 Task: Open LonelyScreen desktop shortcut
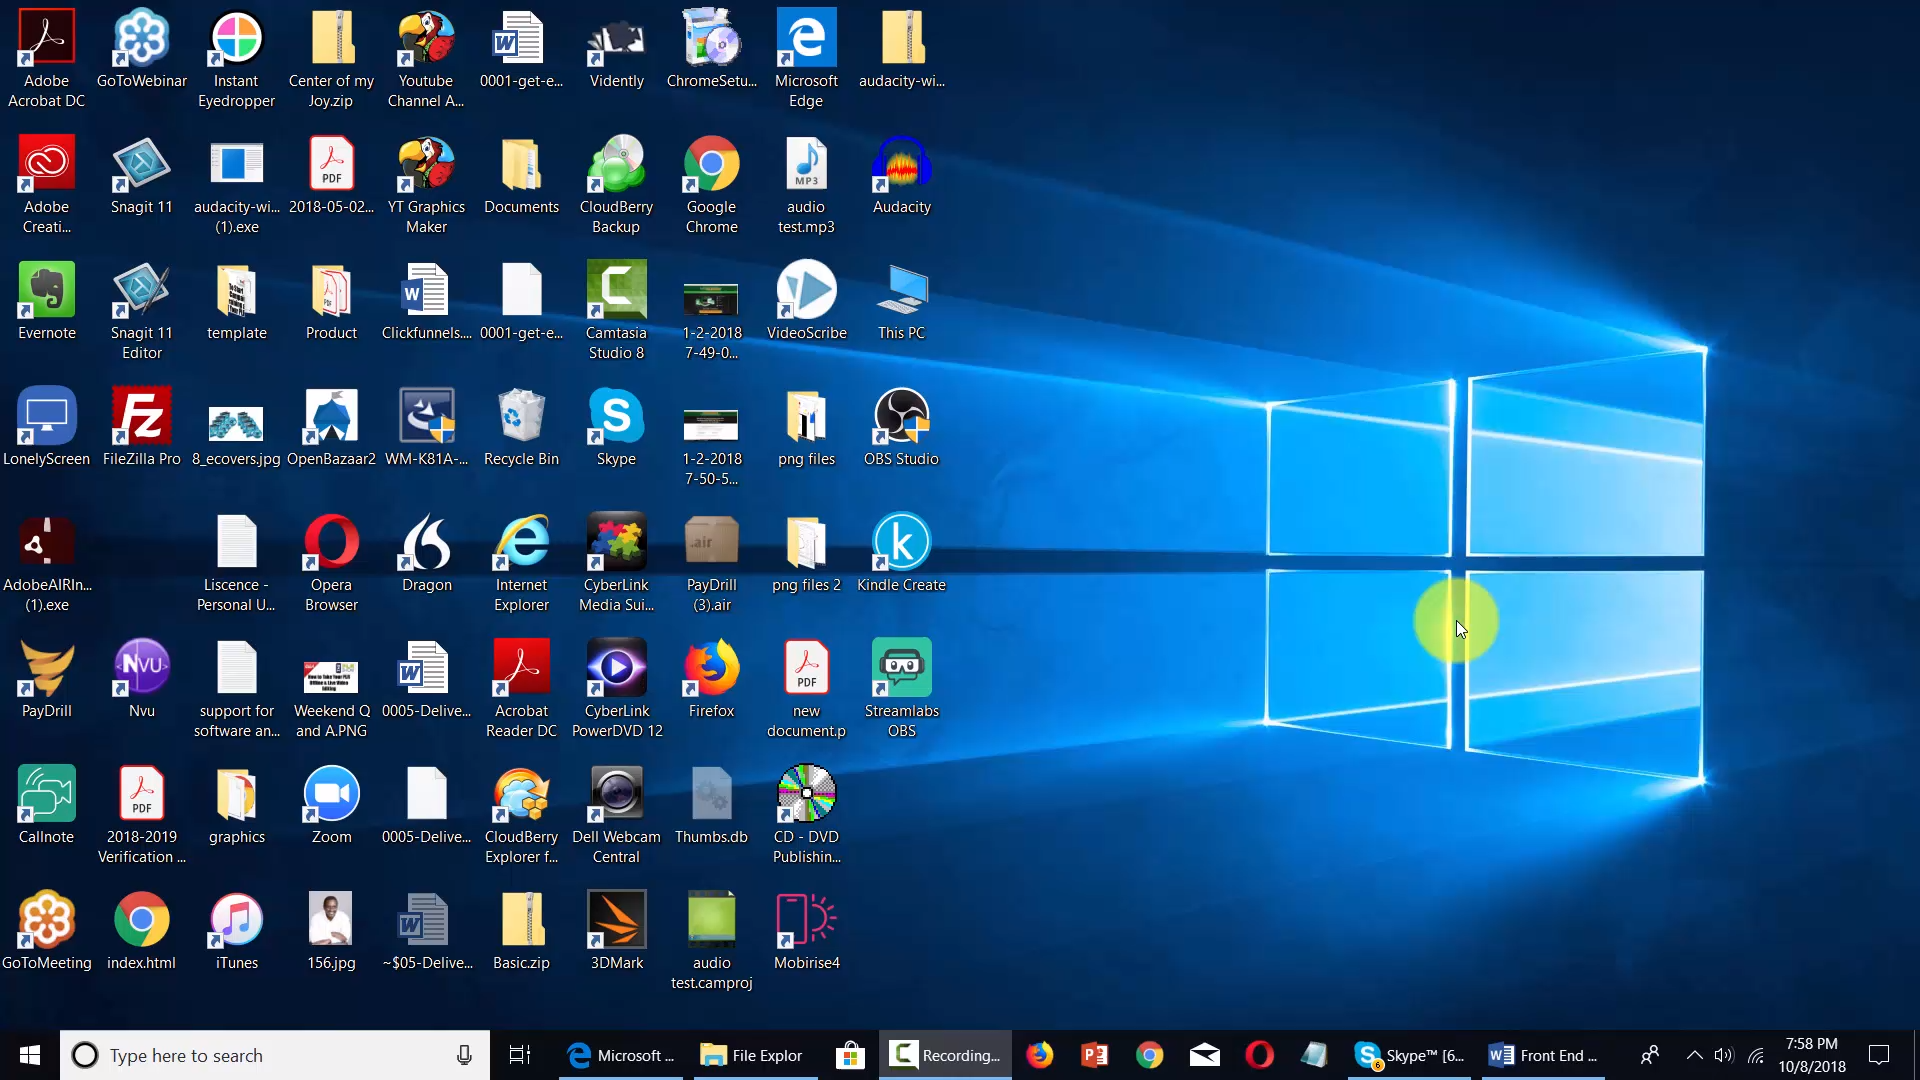[46, 426]
